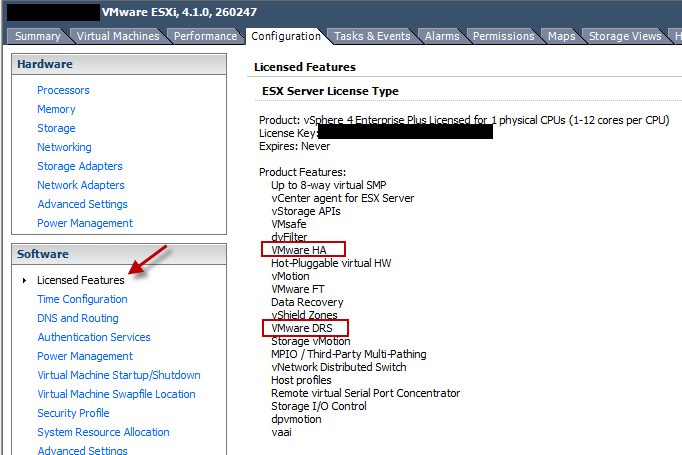Image resolution: width=682 pixels, height=455 pixels.
Task: Click the 'vaai' feature entry
Action: (281, 432)
